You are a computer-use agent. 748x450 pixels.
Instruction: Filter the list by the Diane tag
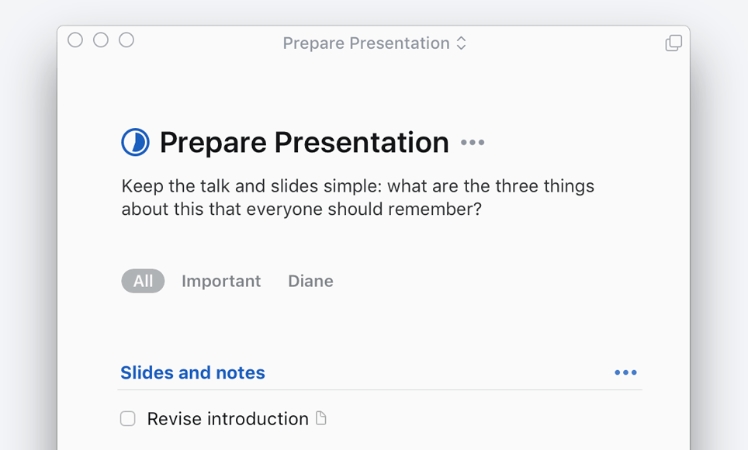[310, 281]
